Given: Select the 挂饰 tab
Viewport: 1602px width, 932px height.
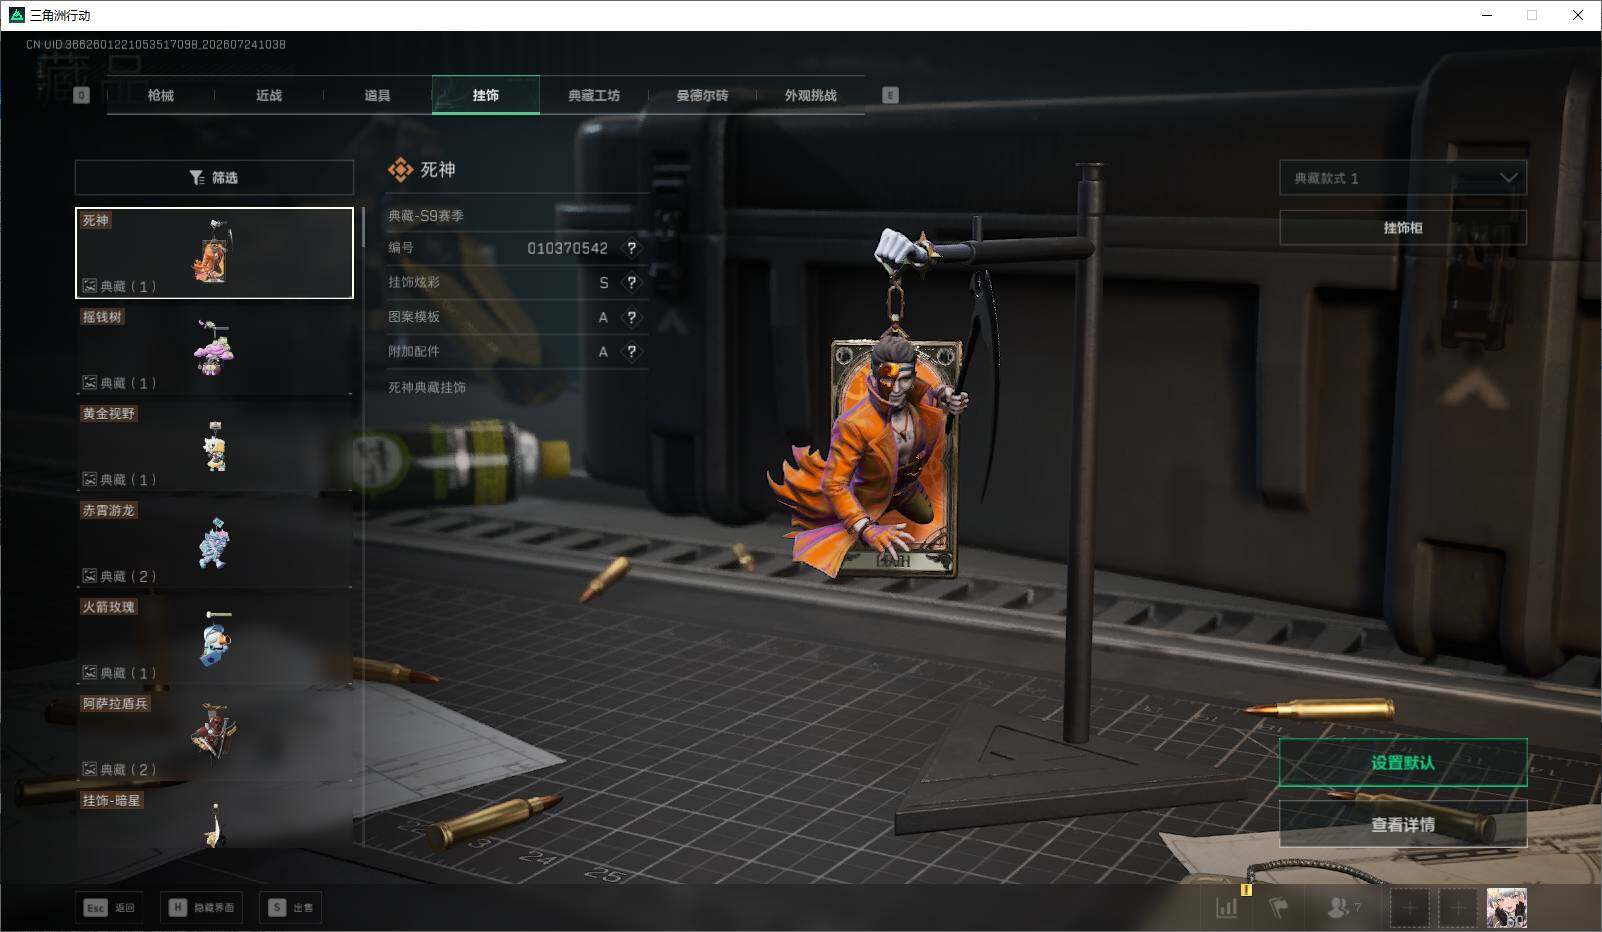Looking at the screenshot, I should click(x=486, y=95).
